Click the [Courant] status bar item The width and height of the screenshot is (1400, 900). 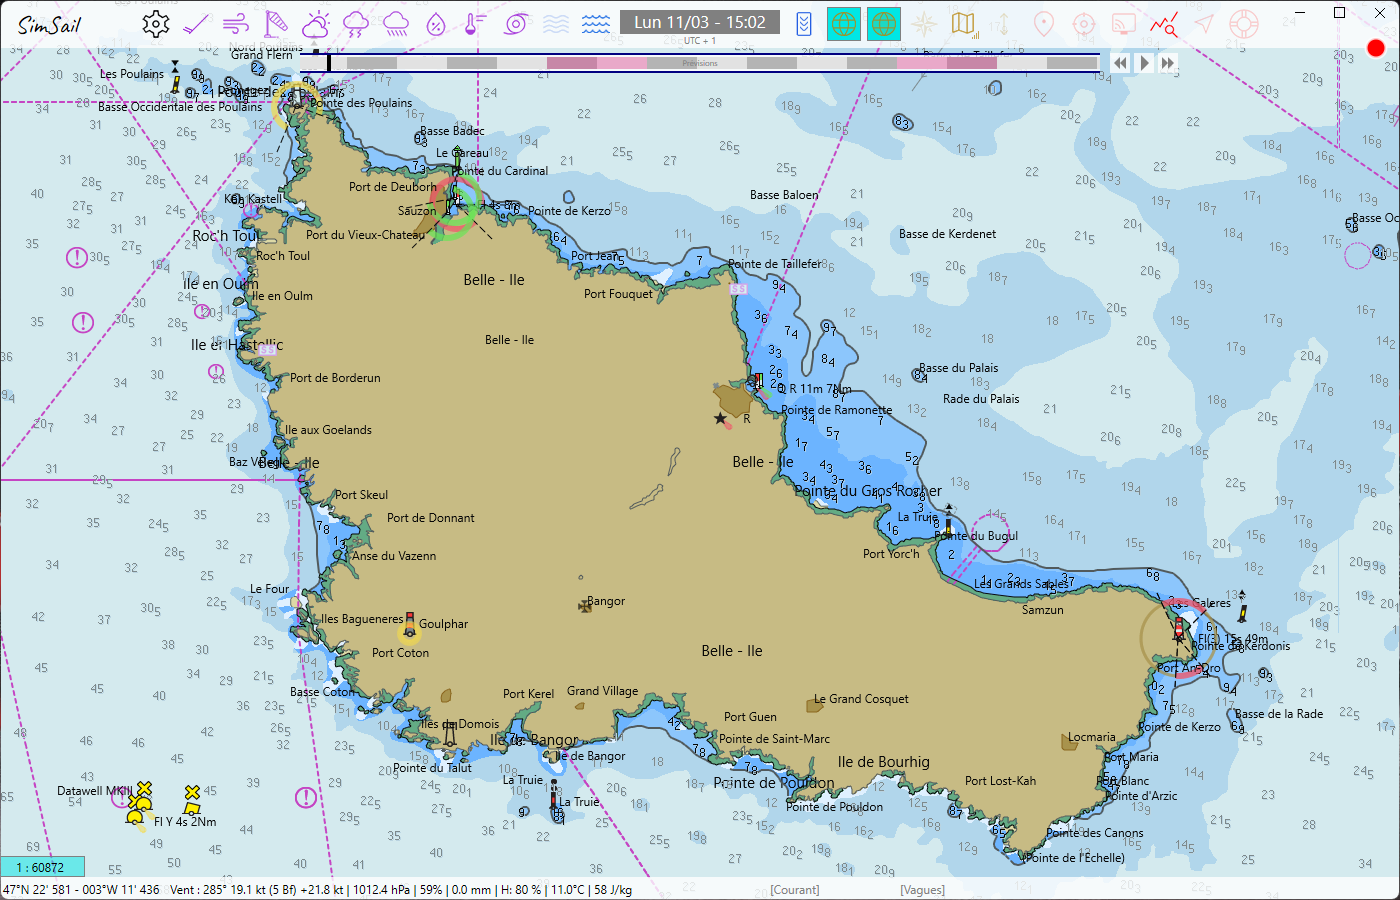(x=795, y=890)
